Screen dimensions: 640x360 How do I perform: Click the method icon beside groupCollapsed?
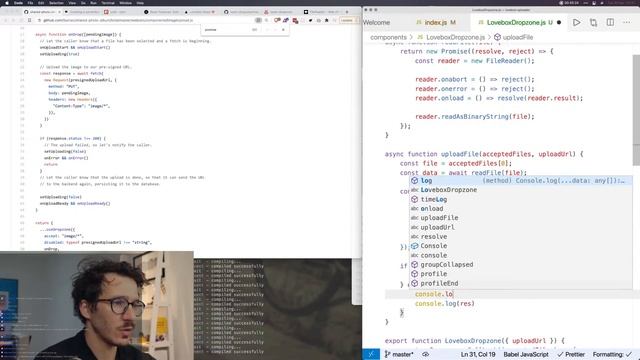click(x=415, y=264)
